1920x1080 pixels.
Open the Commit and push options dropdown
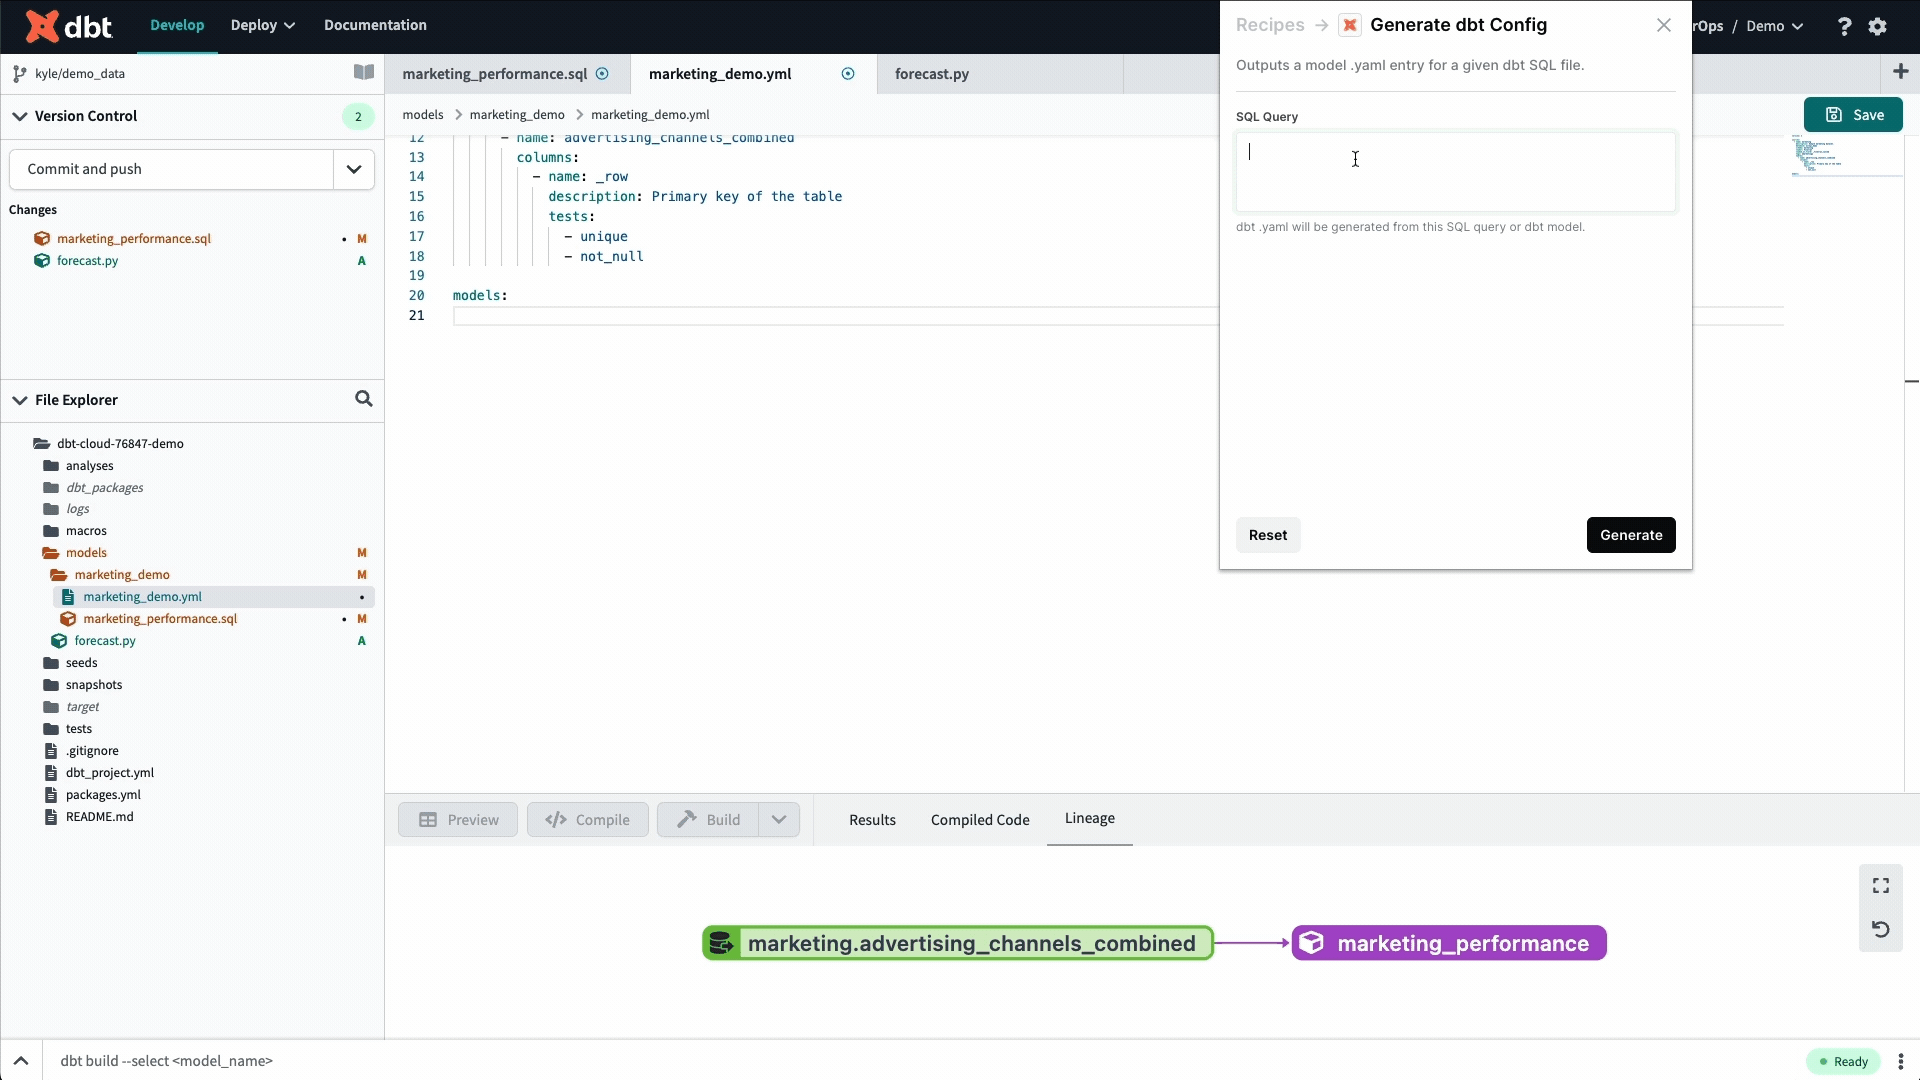coord(353,169)
